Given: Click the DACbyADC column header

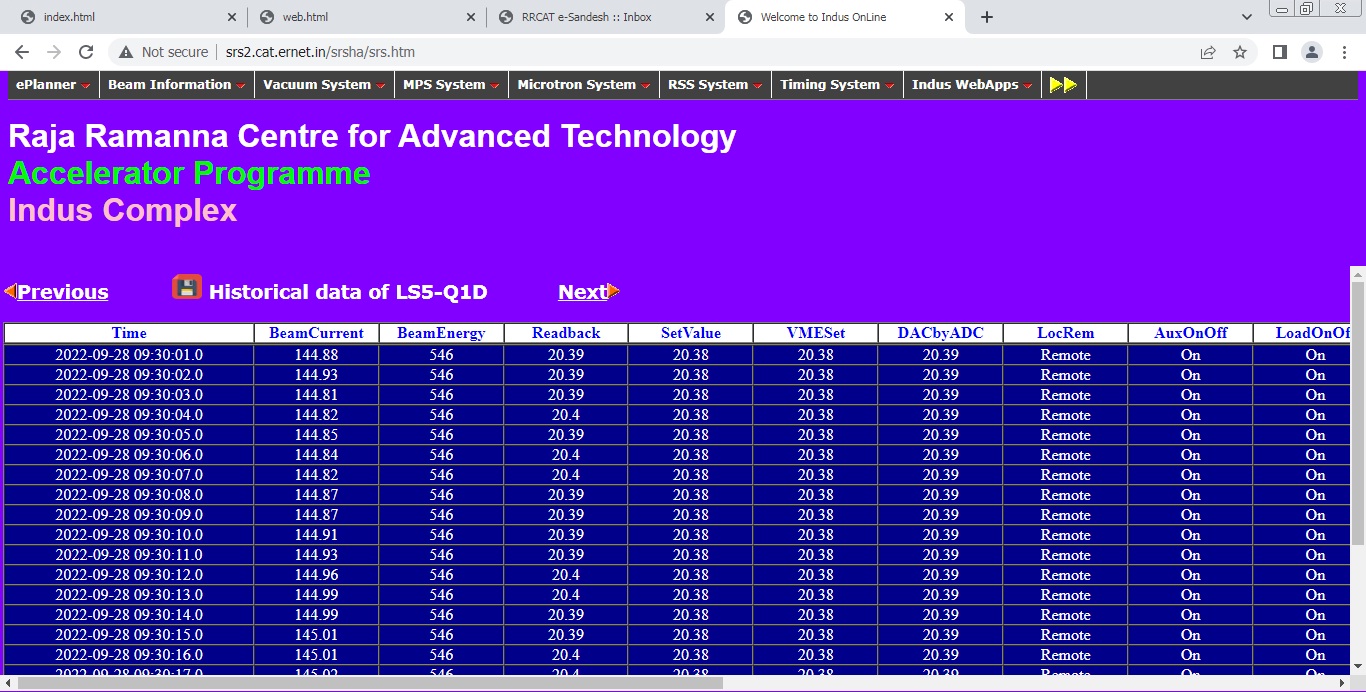Looking at the screenshot, I should point(940,333).
